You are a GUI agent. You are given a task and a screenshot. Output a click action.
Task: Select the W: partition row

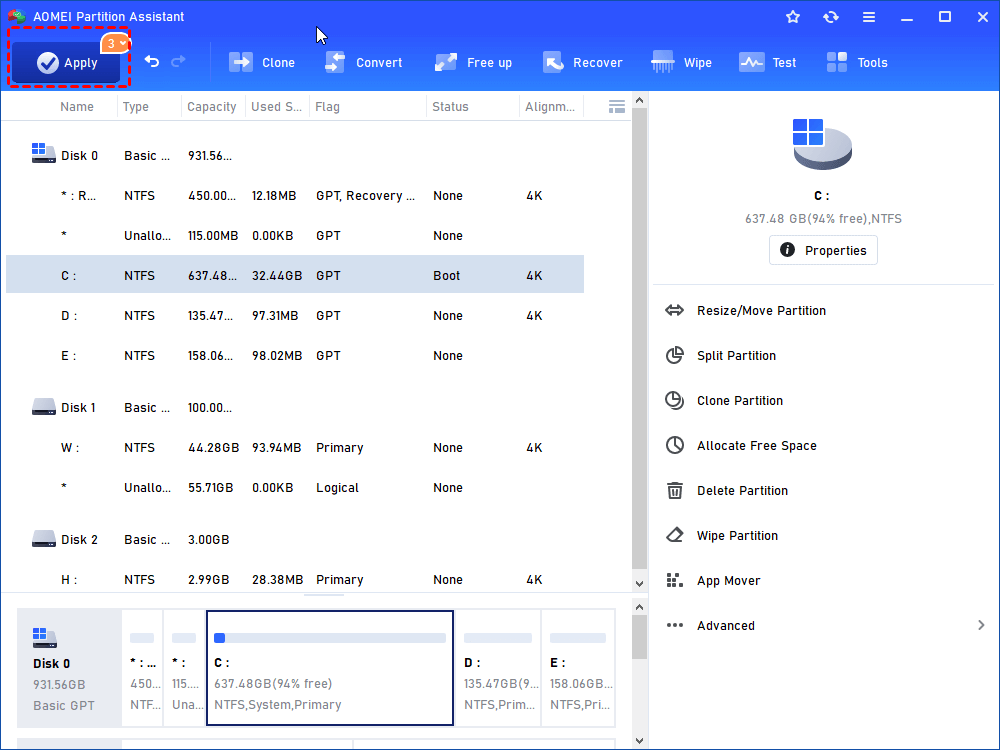click(x=295, y=448)
